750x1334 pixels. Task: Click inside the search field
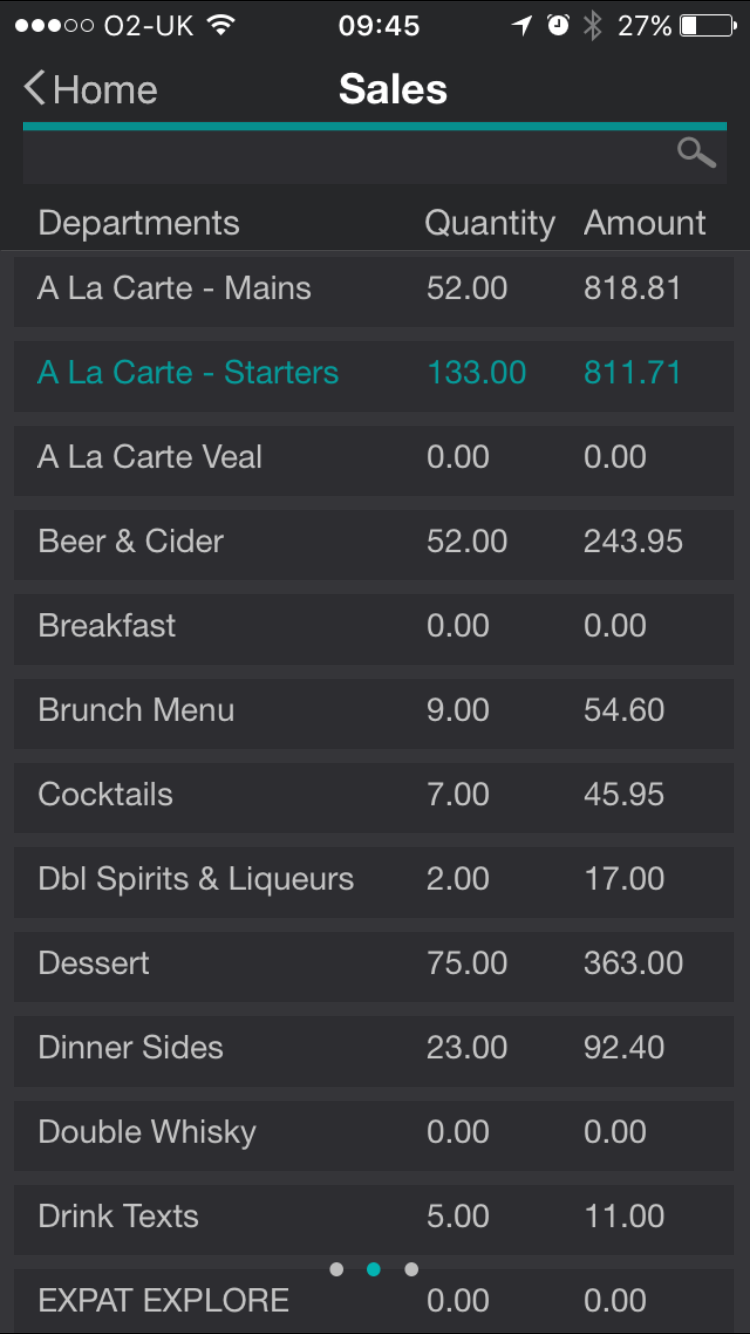340,155
